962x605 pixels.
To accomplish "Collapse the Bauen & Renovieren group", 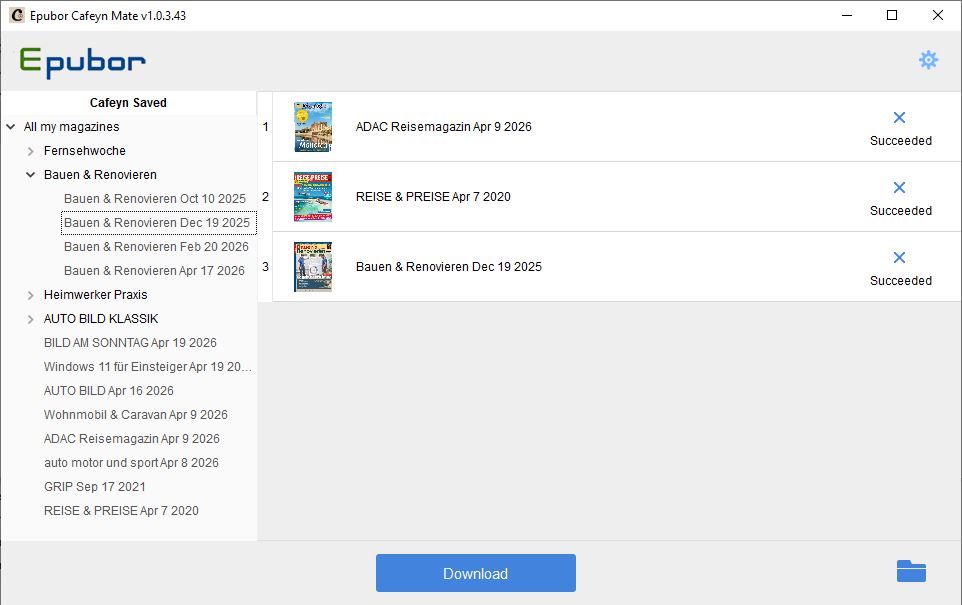I will coord(30,174).
